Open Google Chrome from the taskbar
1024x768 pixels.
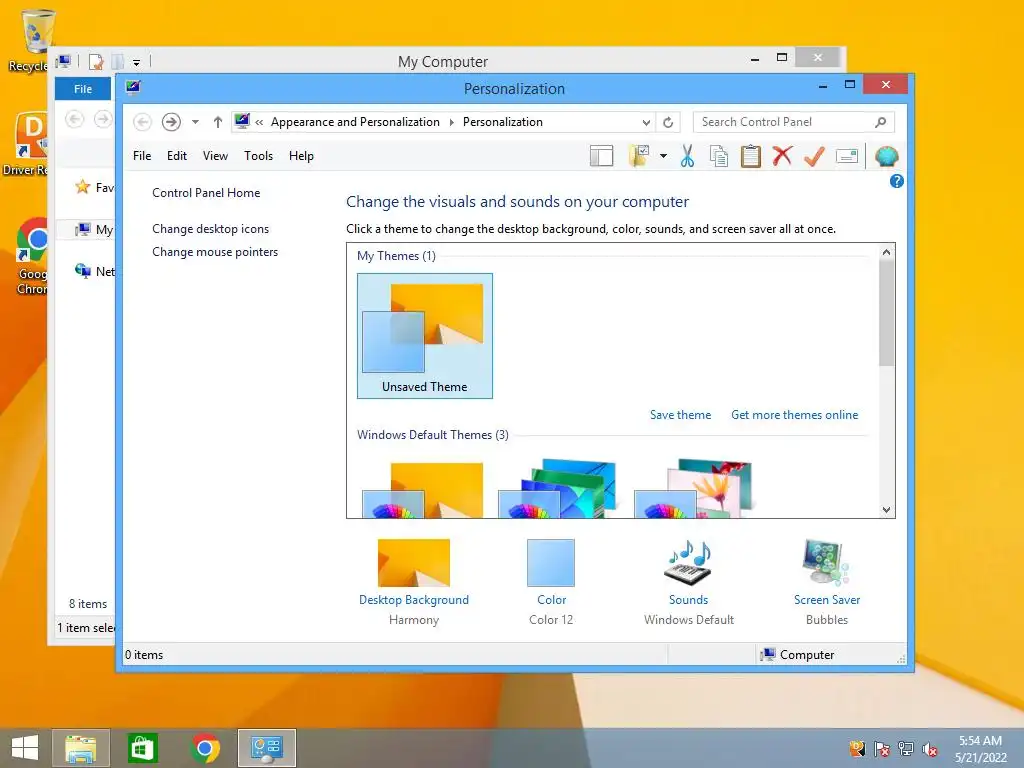(205, 748)
